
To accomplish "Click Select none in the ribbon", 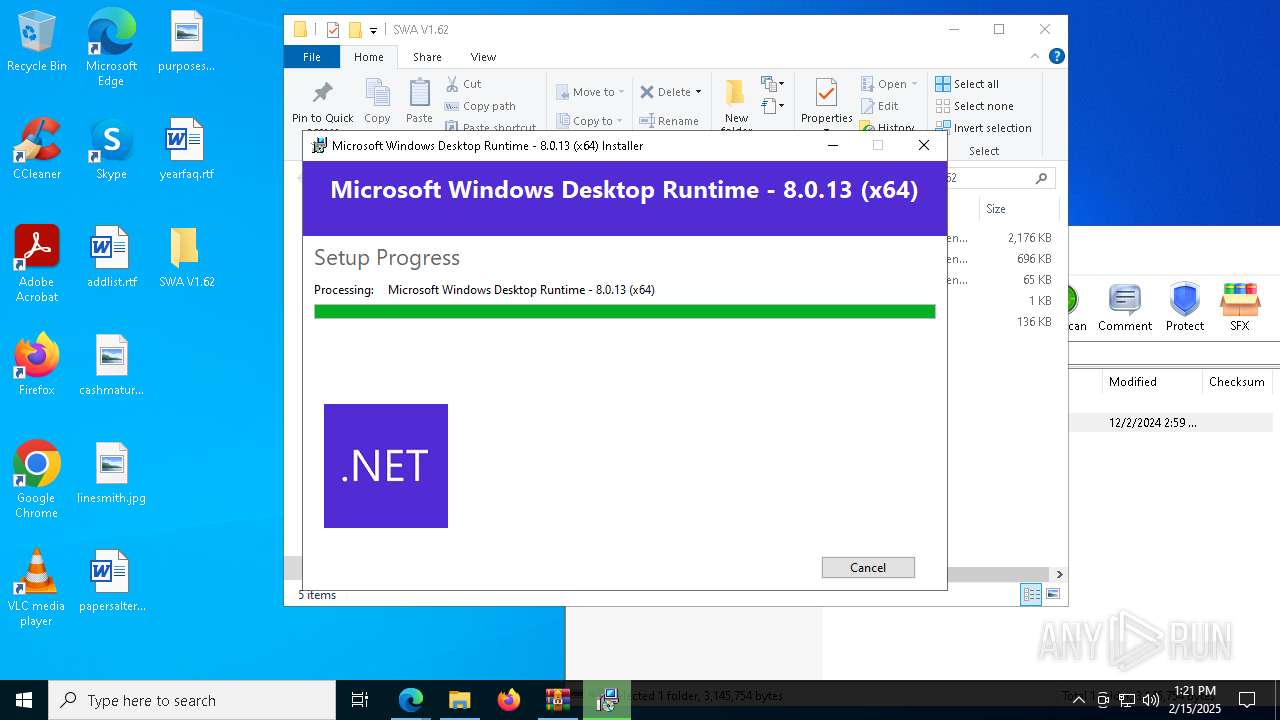I will (x=974, y=106).
